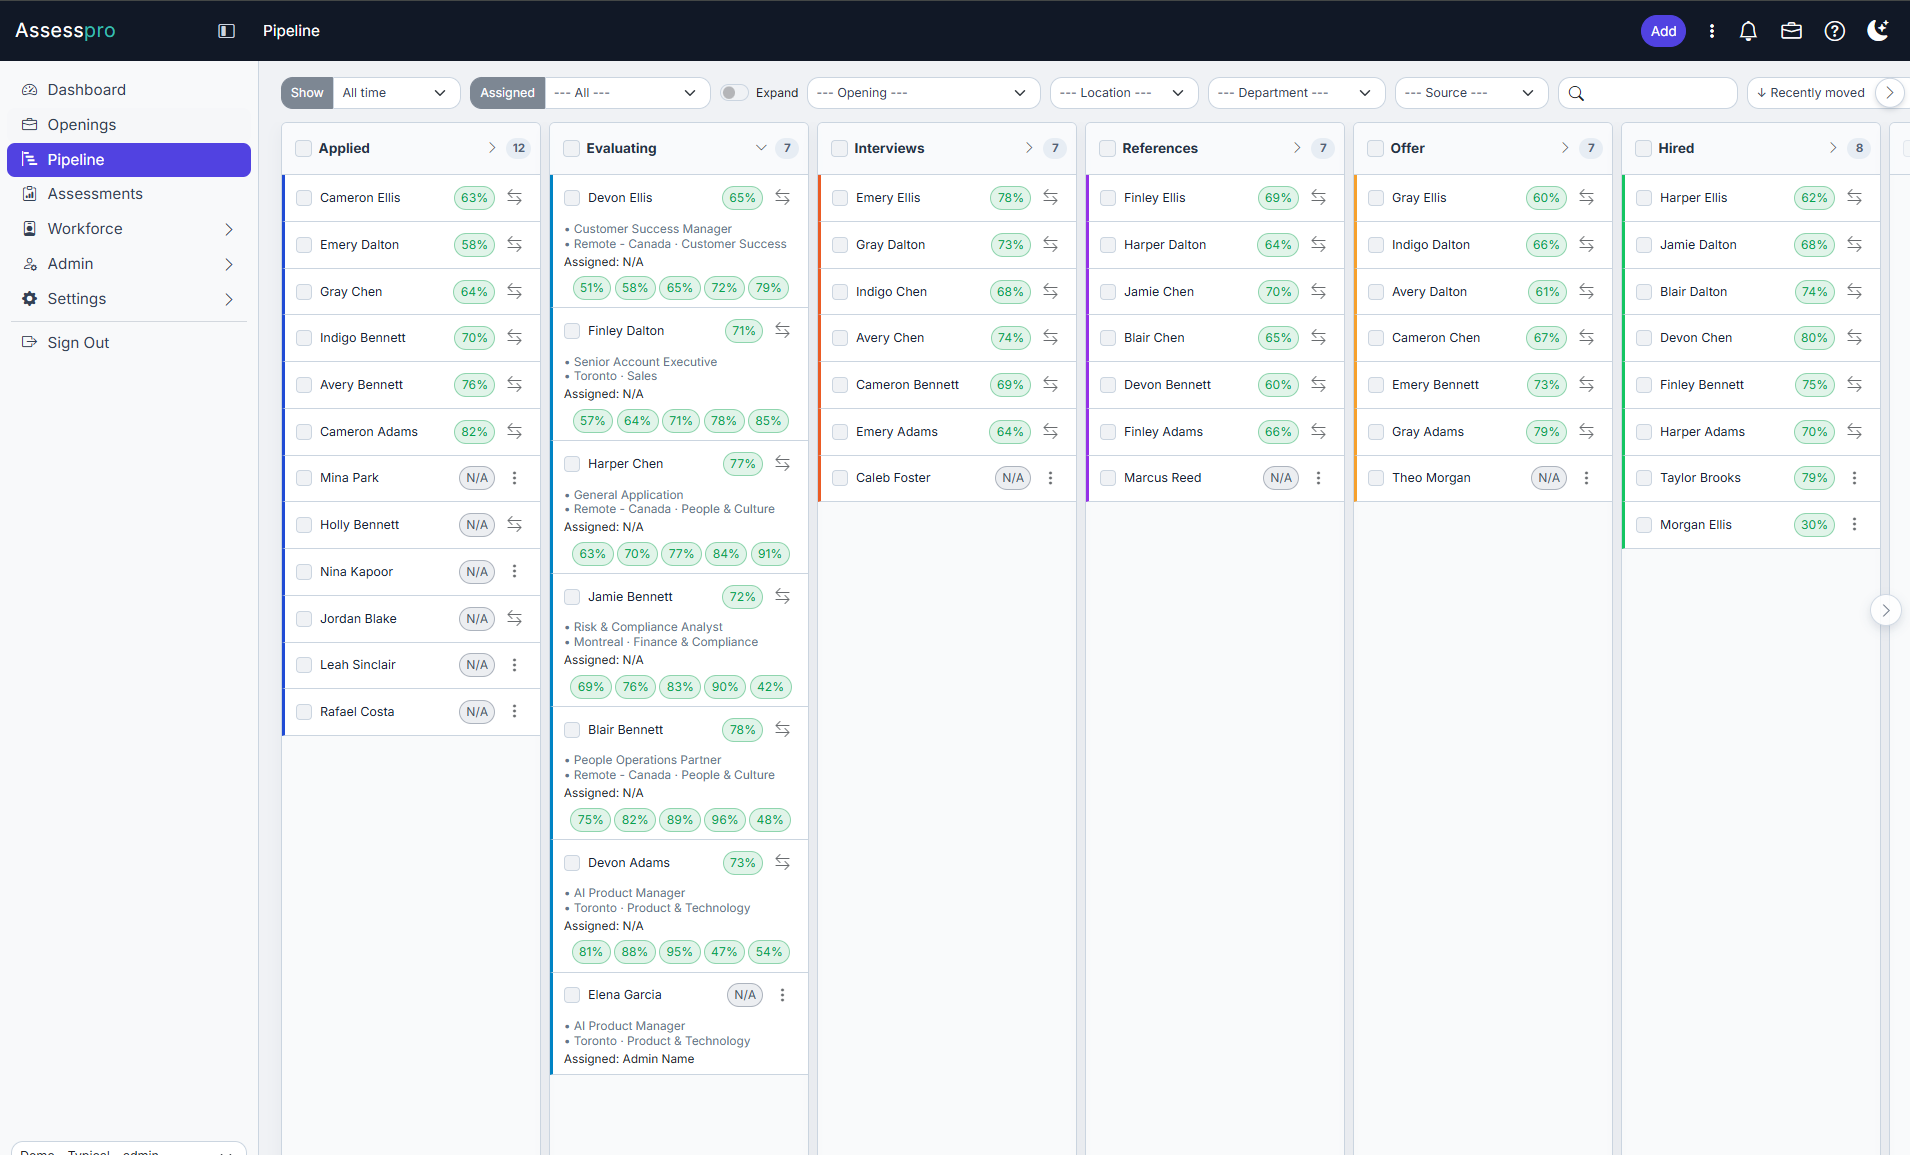Check the Applied column select-all box
Screen dimensions: 1910x1155
point(304,149)
